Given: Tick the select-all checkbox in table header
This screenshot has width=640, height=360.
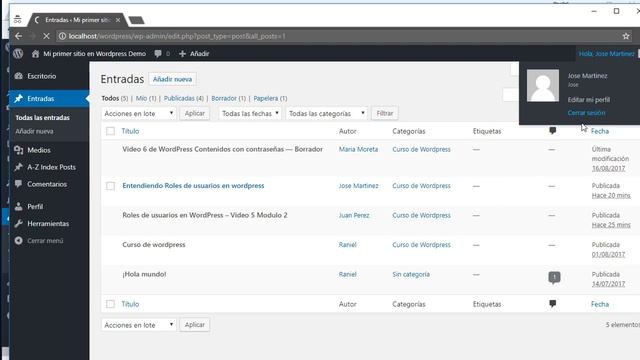Looking at the screenshot, I should click(x=110, y=131).
